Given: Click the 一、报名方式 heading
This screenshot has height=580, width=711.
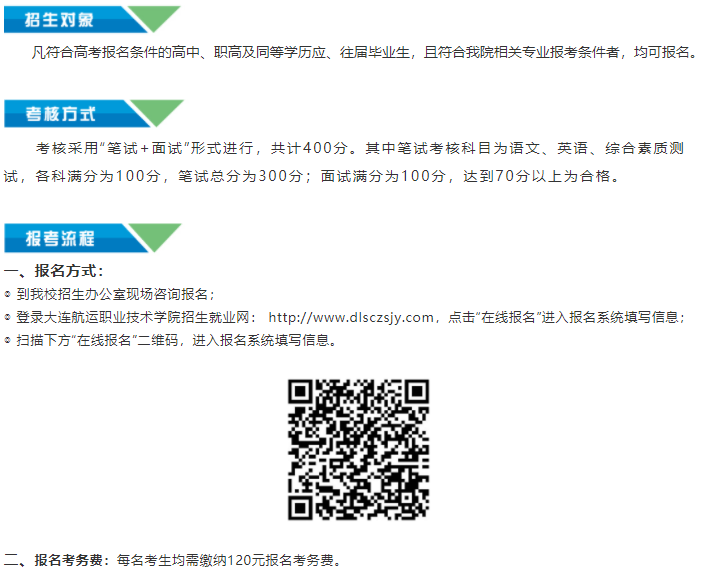Looking at the screenshot, I should [54, 271].
